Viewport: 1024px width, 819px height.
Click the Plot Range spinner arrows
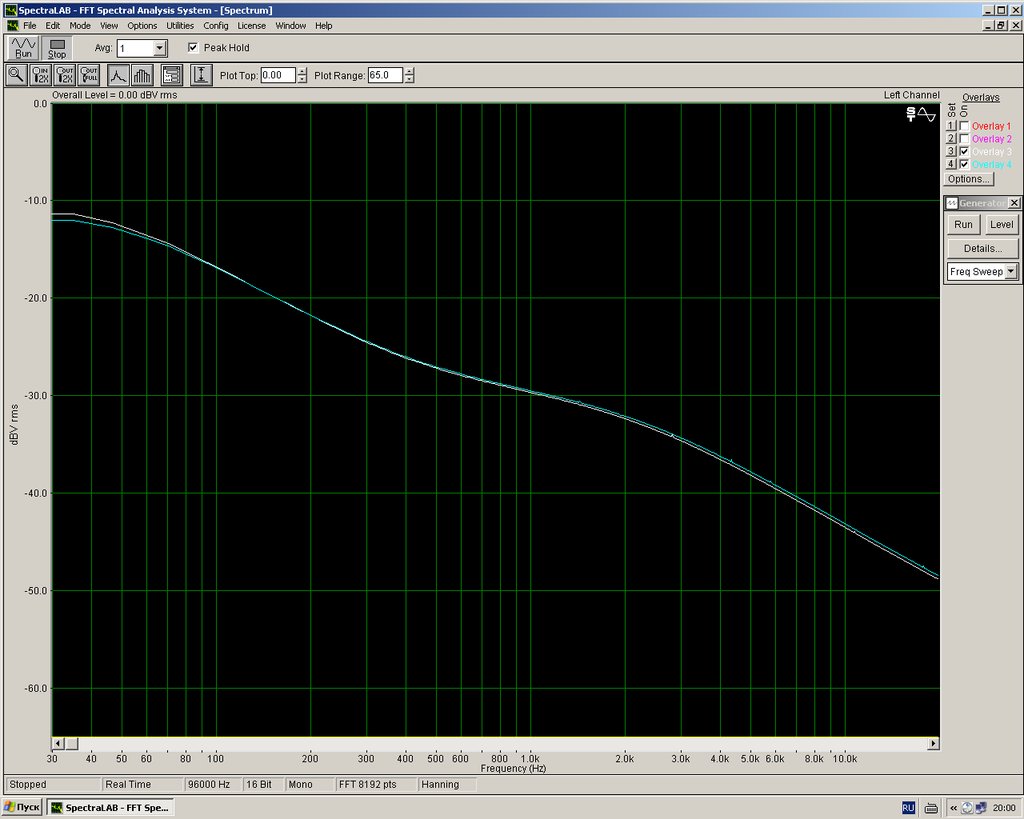coord(409,75)
